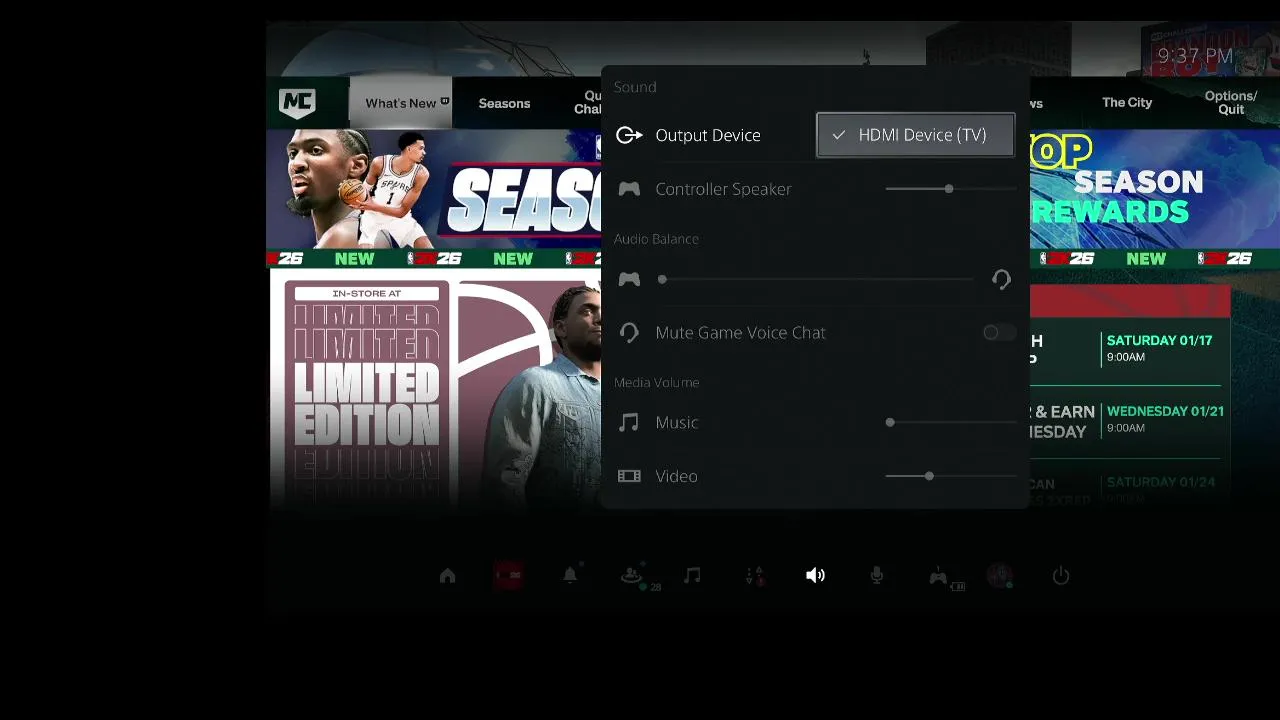Click the SATURDAY 01/17 event date

click(x=1159, y=340)
